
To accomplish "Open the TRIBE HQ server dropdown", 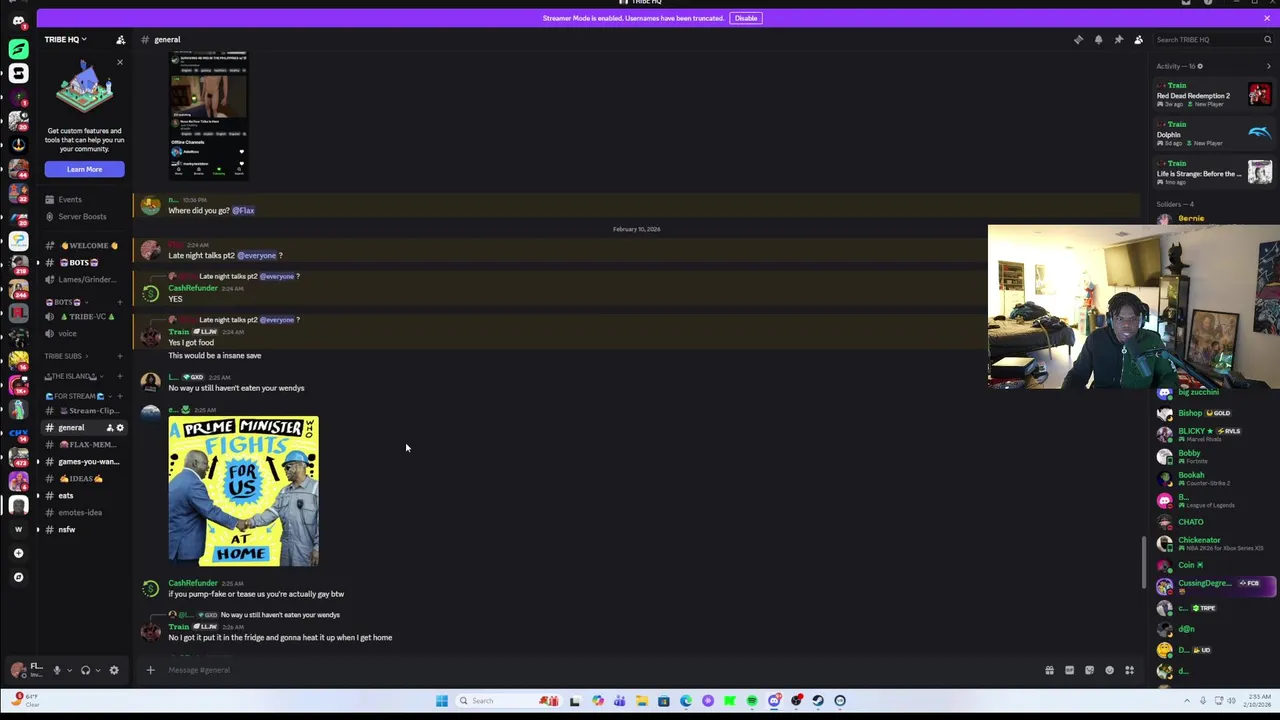I will click(65, 40).
